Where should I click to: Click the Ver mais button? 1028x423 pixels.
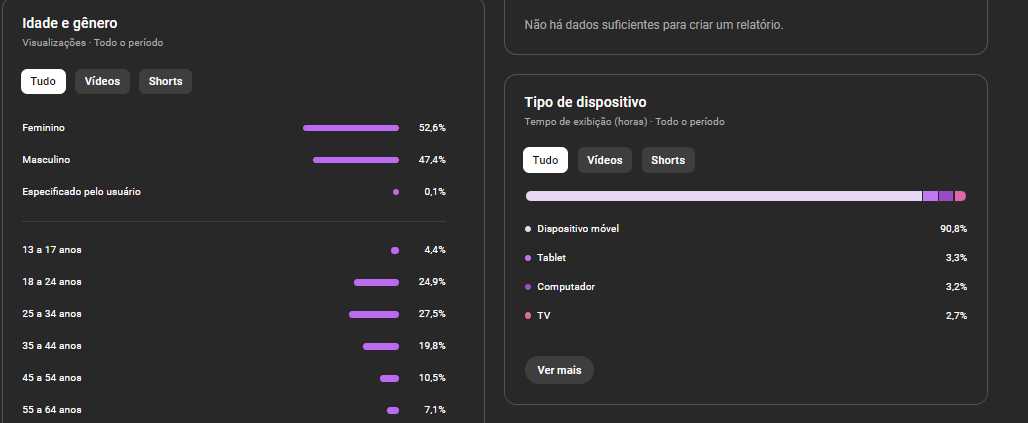559,370
